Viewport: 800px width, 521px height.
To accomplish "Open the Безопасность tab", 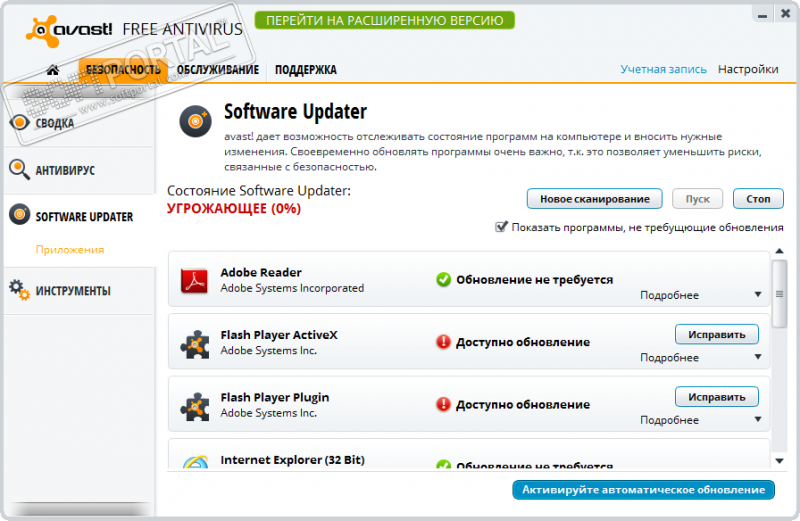I will coord(123,70).
